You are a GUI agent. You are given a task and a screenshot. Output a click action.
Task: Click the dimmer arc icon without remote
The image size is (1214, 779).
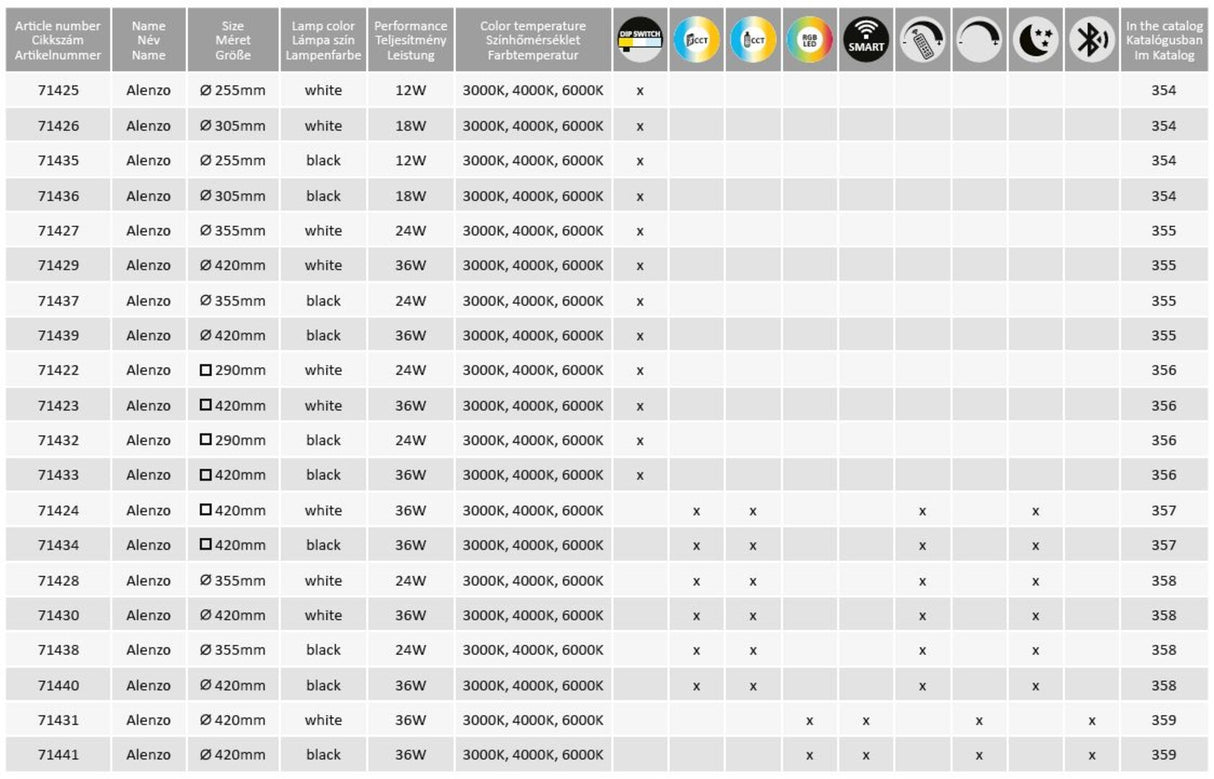point(979,40)
